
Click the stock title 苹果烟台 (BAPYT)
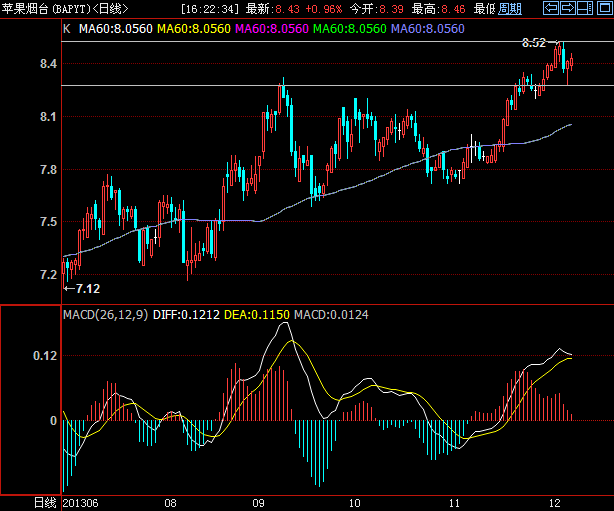click(x=45, y=9)
